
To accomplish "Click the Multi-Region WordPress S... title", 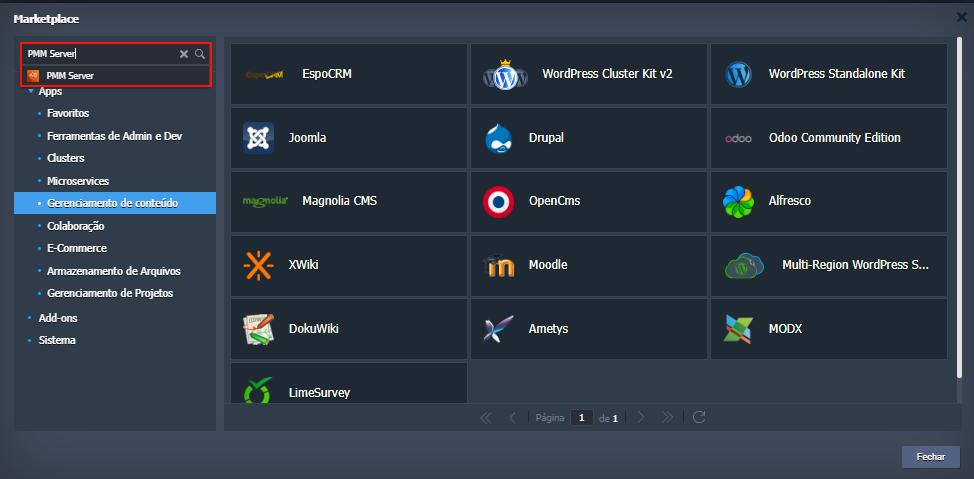I will point(855,265).
